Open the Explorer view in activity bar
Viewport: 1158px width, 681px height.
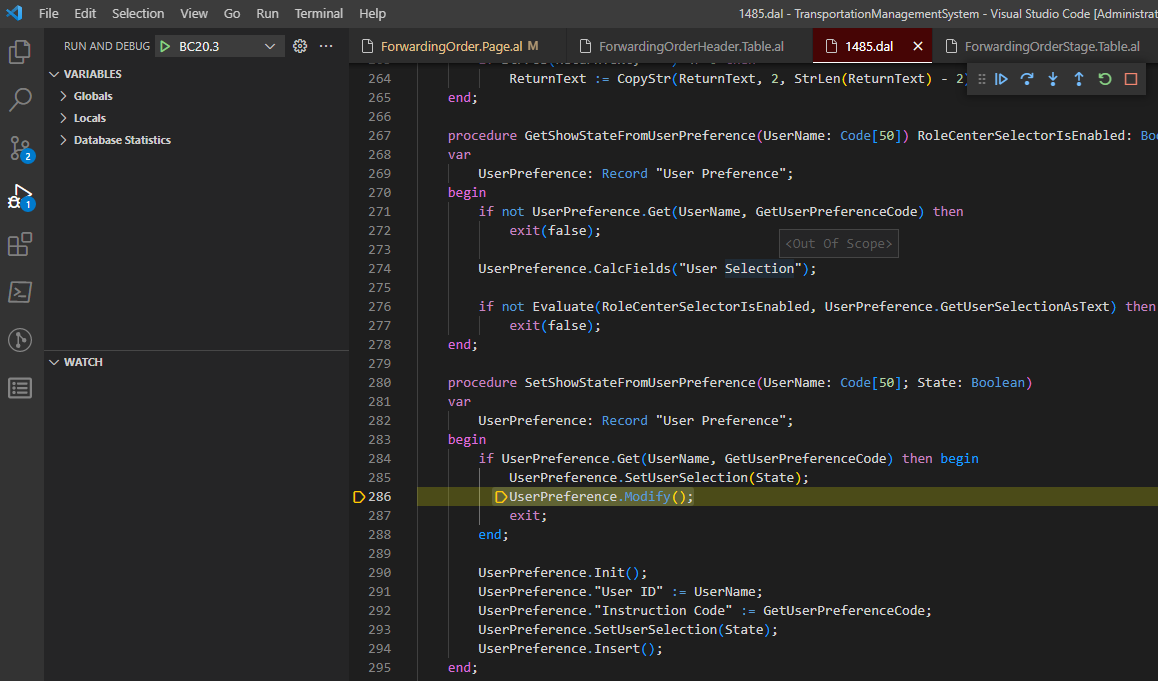pyautogui.click(x=20, y=52)
